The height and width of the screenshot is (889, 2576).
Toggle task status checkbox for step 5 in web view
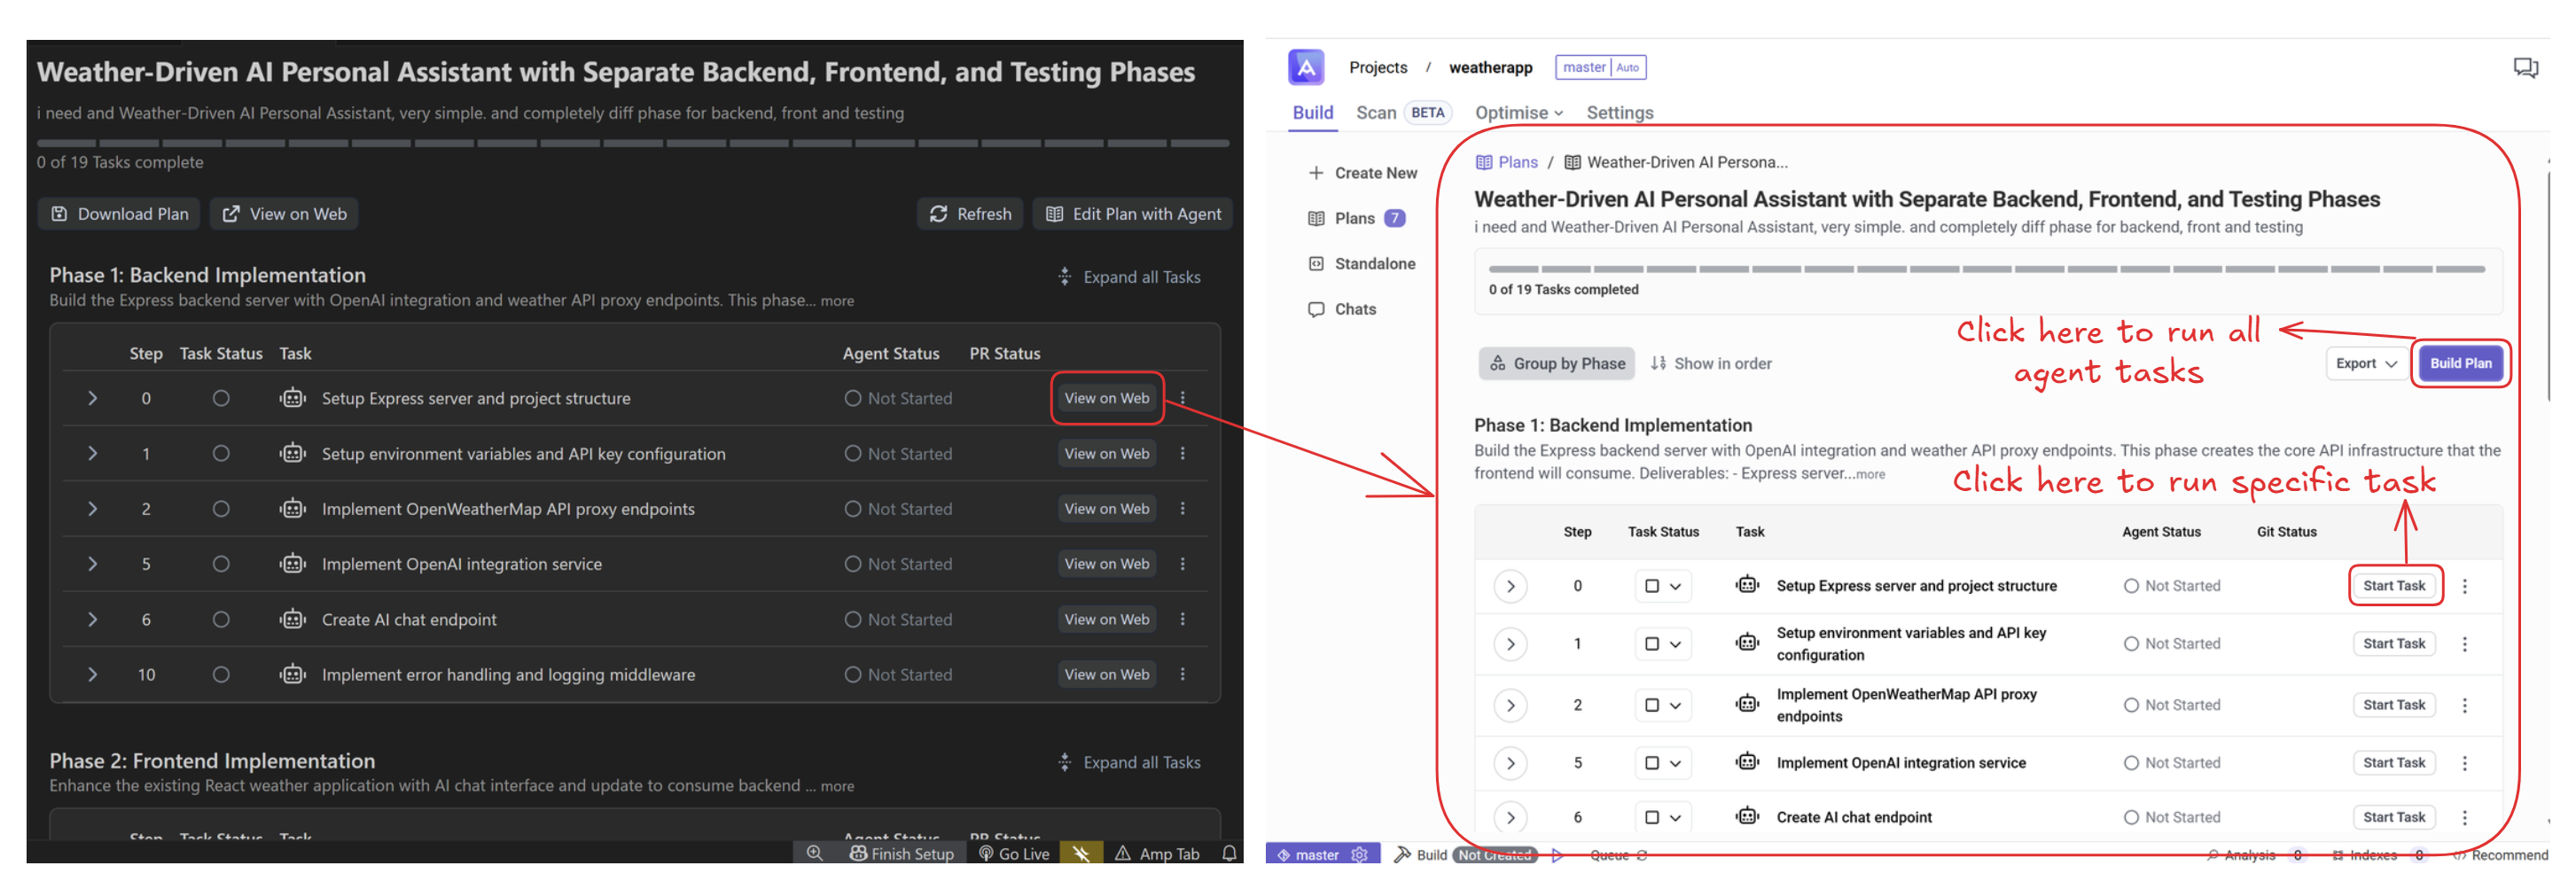pos(1652,763)
